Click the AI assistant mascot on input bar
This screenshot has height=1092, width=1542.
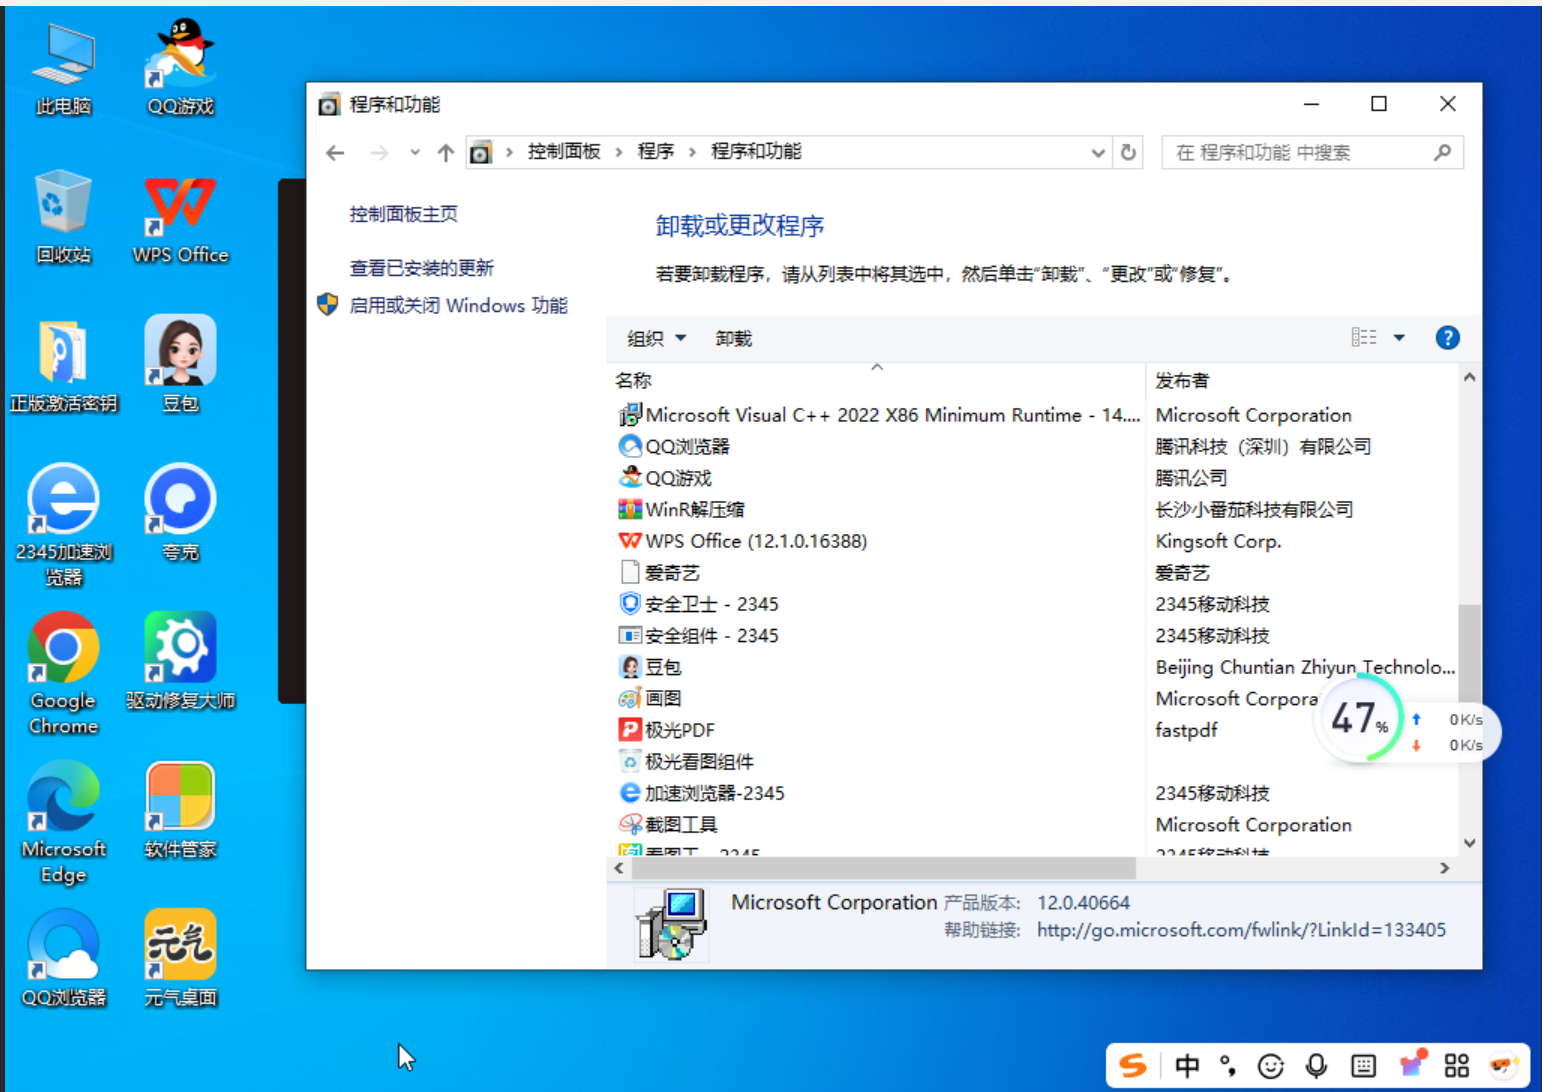tap(1503, 1066)
